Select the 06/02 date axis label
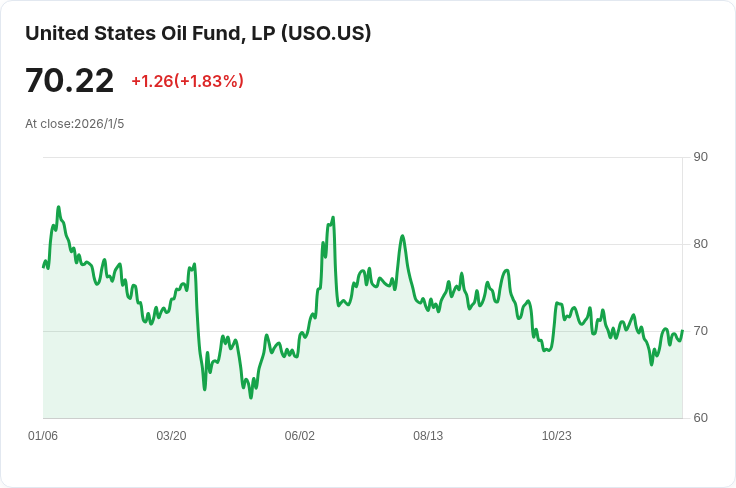The height and width of the screenshot is (488, 736). coord(300,436)
